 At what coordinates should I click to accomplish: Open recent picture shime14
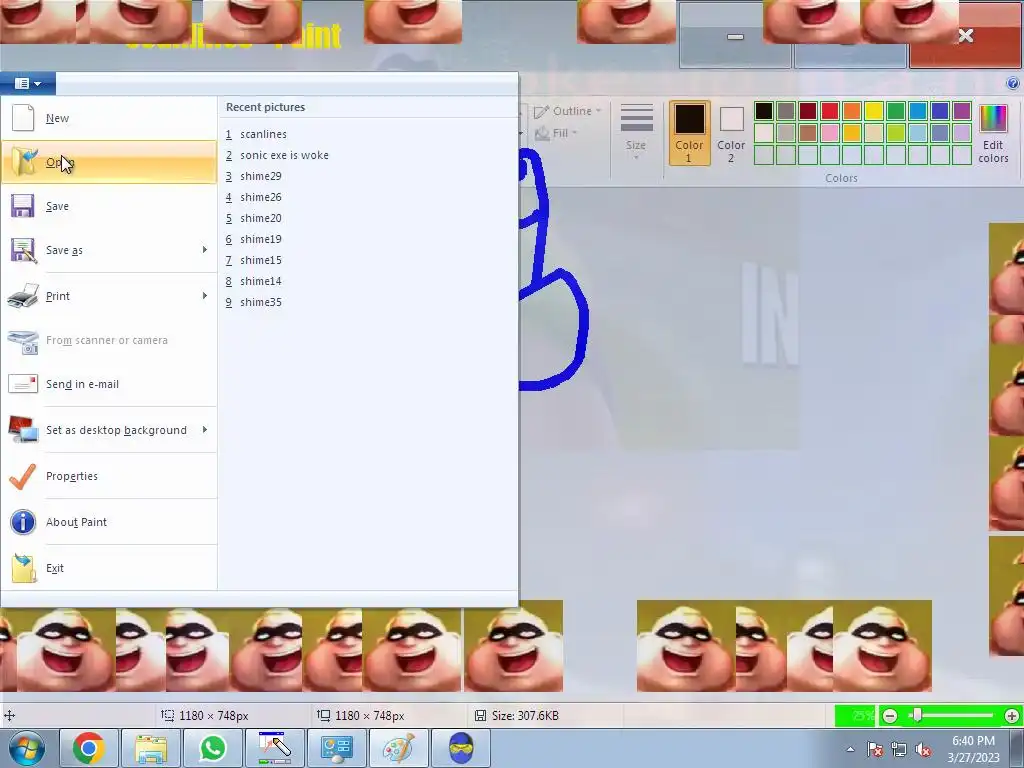click(x=253, y=281)
